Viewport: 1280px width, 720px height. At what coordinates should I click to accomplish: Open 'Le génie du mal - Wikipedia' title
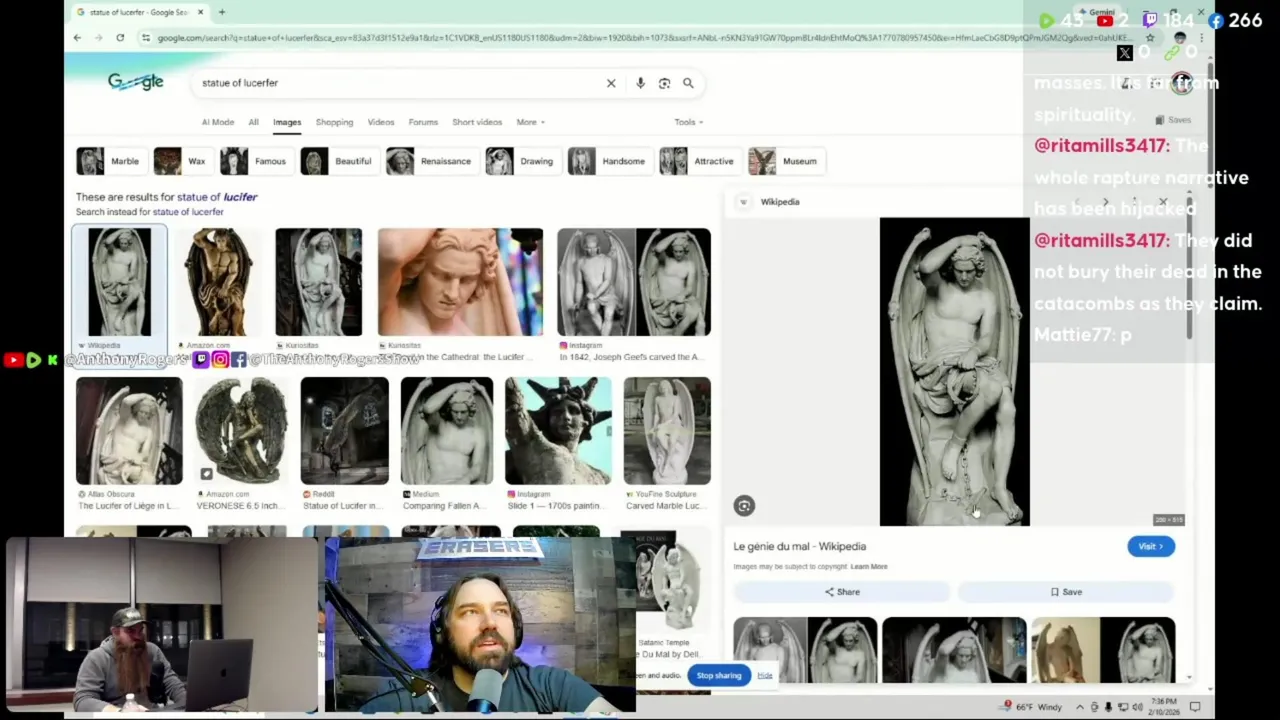pyautogui.click(x=800, y=546)
